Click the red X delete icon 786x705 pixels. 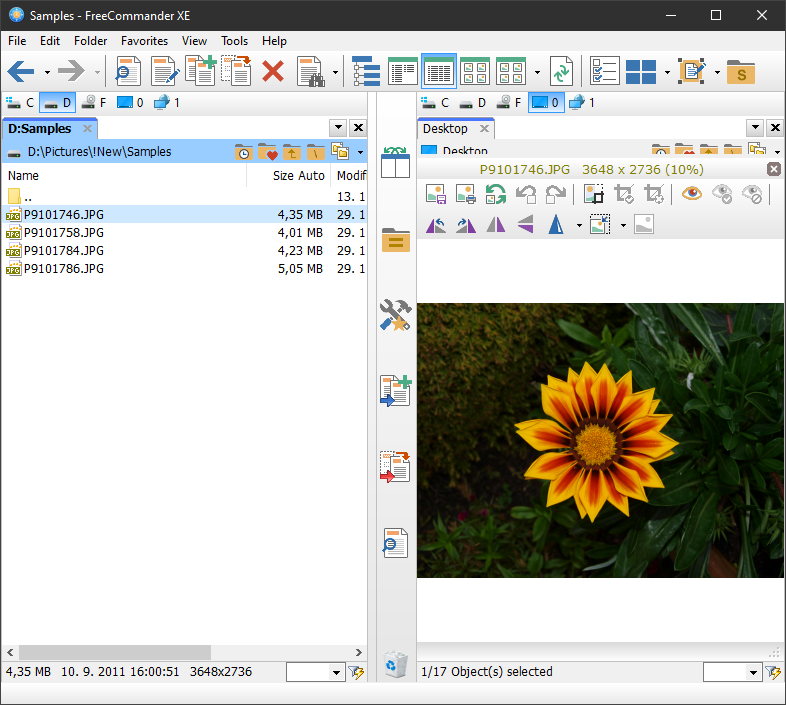click(x=273, y=71)
